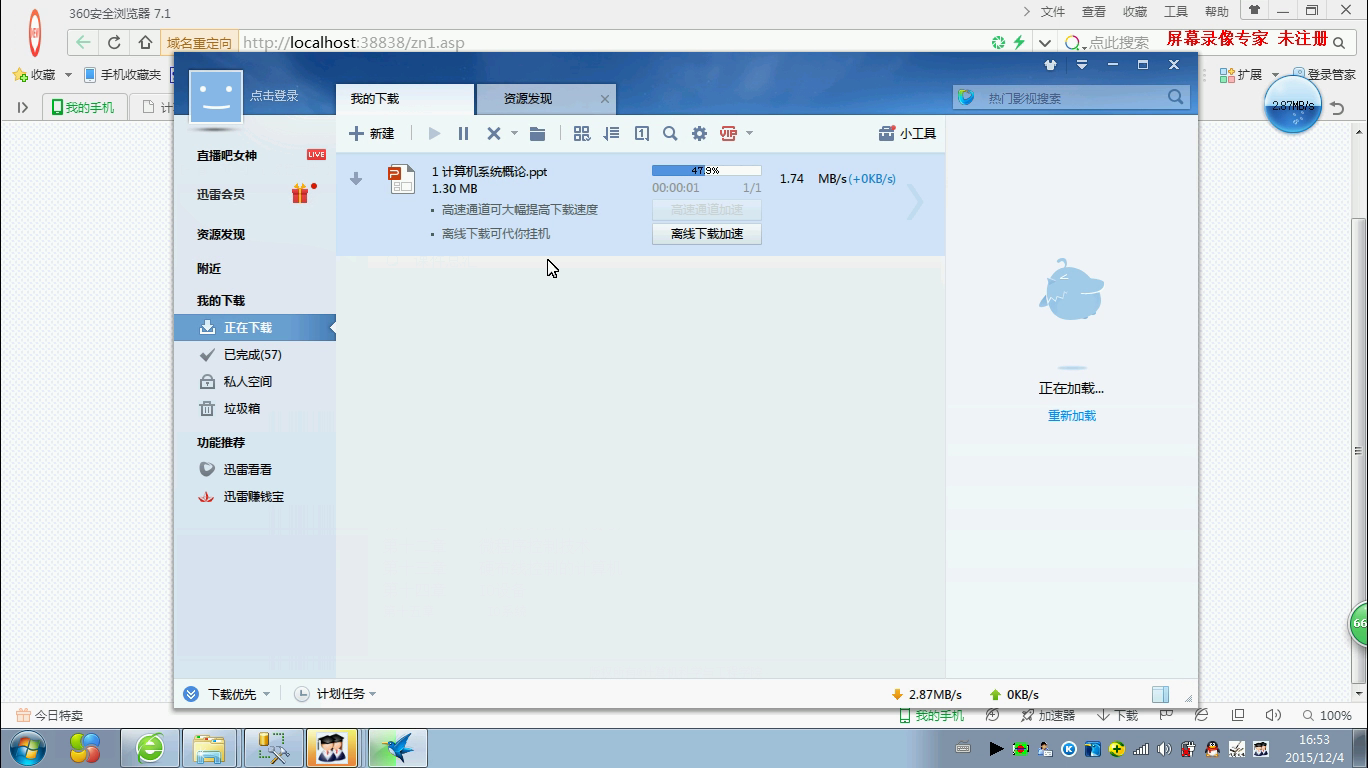Open the 帮助 menu in the browser
This screenshot has width=1368, height=768.
1217,12
